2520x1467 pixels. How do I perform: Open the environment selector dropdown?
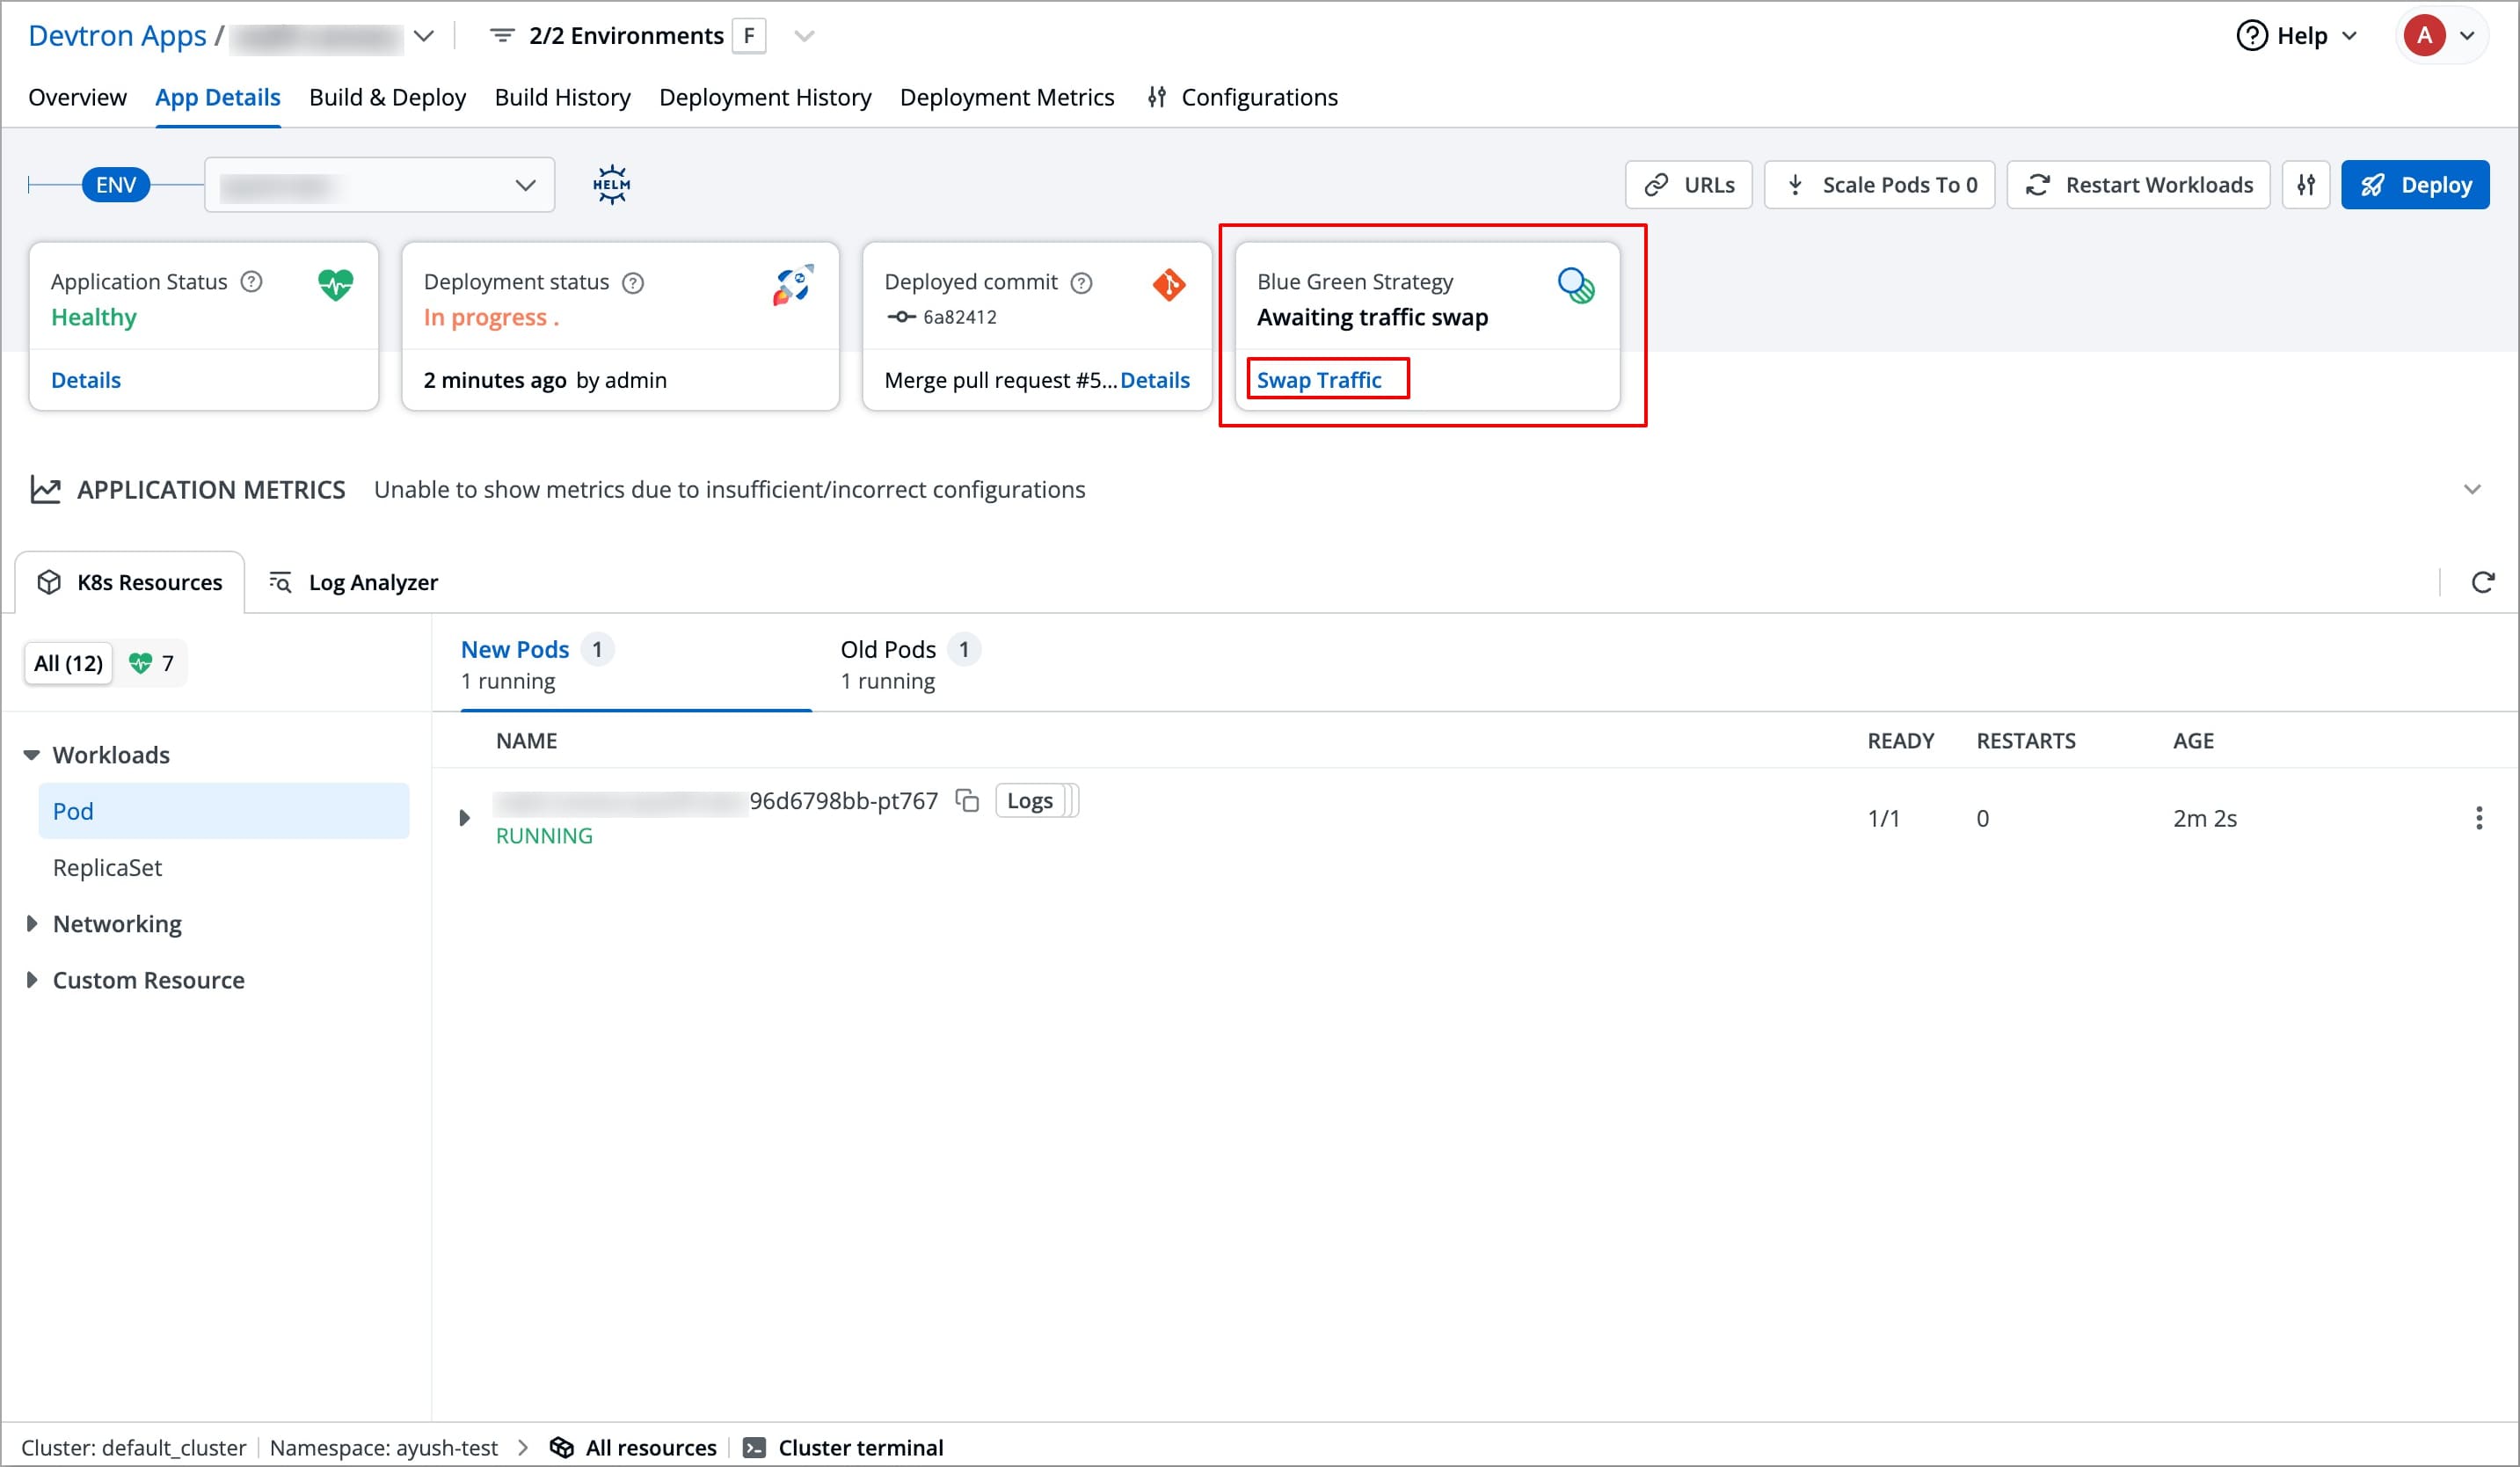(379, 185)
